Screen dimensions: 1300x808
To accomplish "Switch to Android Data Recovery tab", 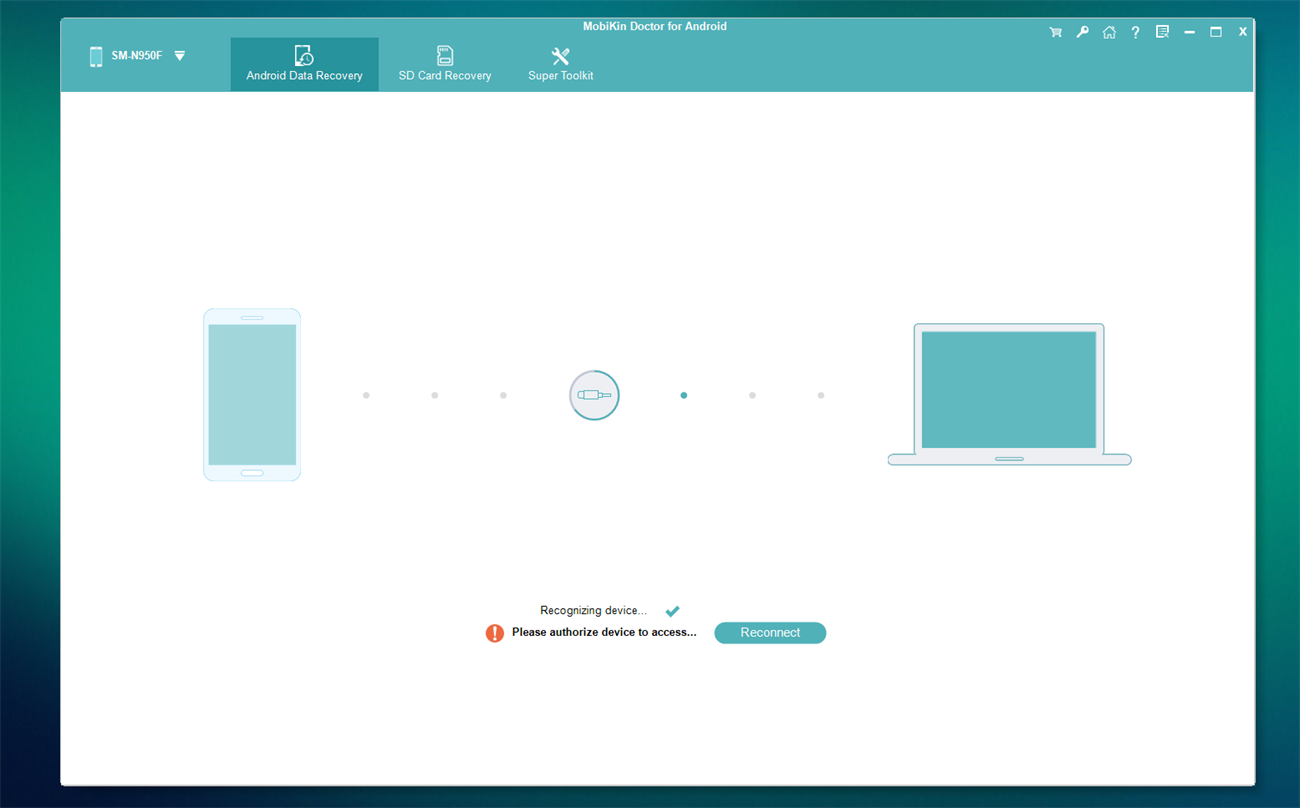I will [x=304, y=64].
